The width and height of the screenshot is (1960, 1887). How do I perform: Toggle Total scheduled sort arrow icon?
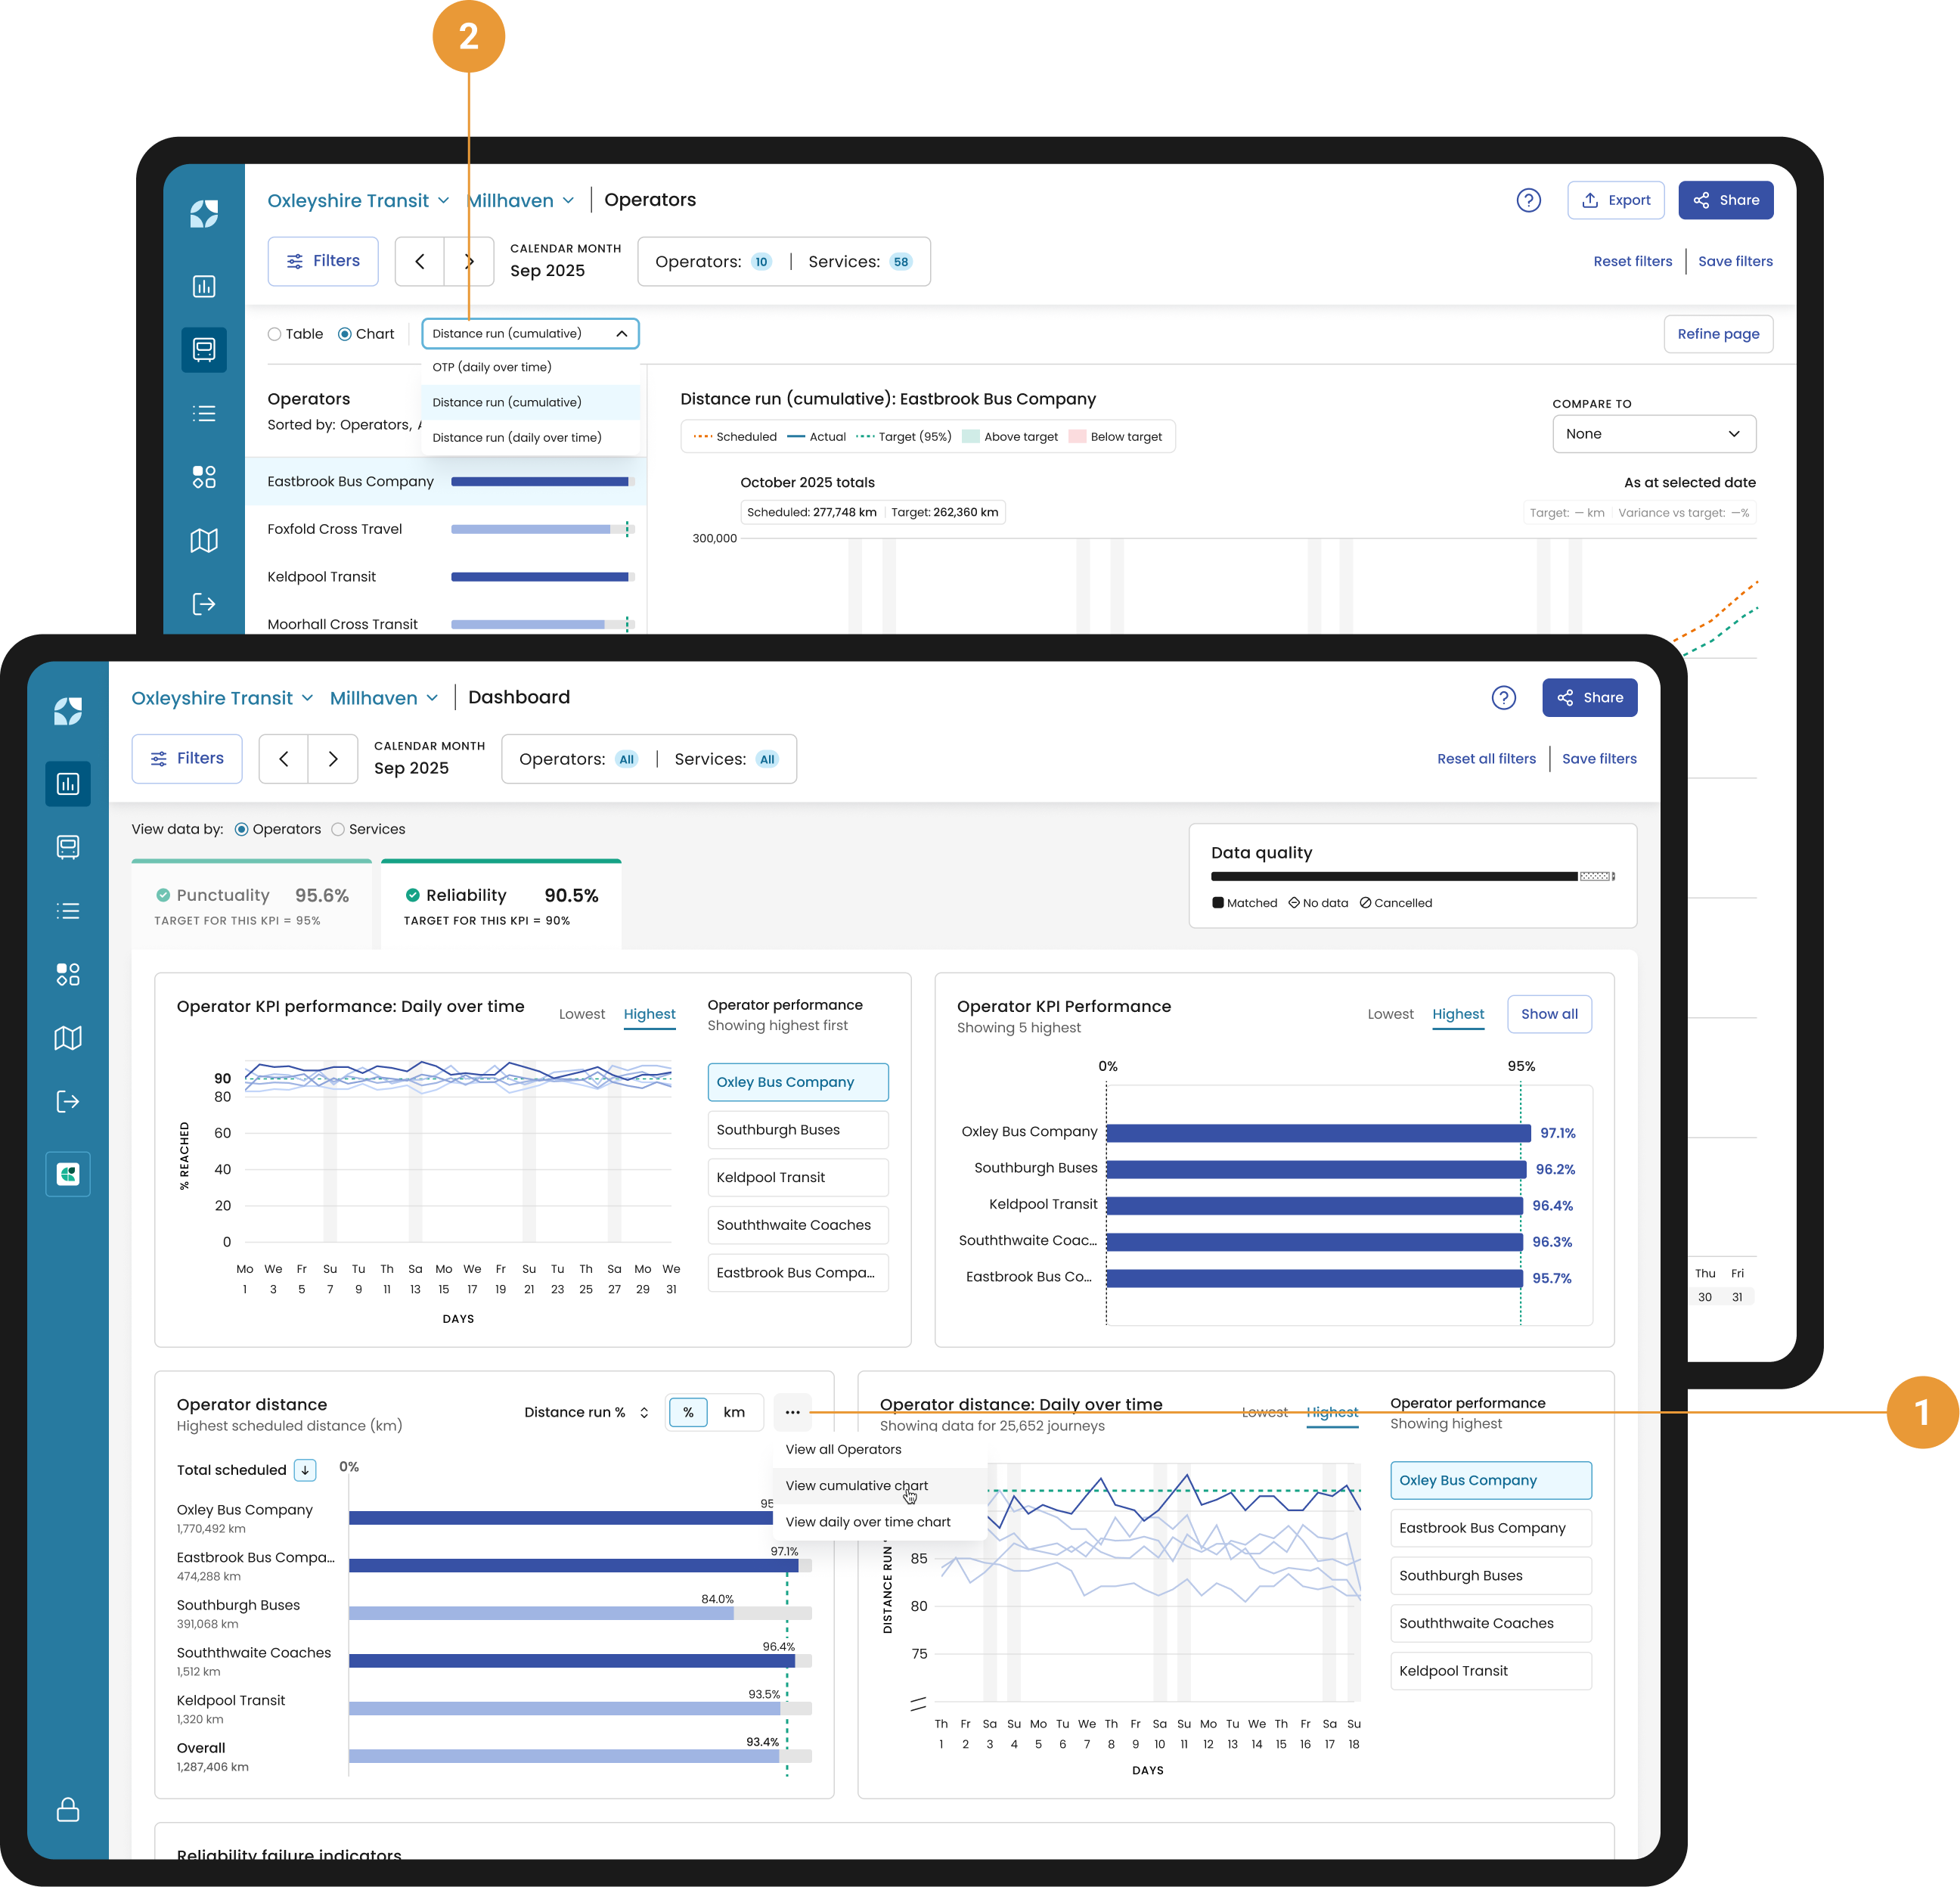point(305,1470)
